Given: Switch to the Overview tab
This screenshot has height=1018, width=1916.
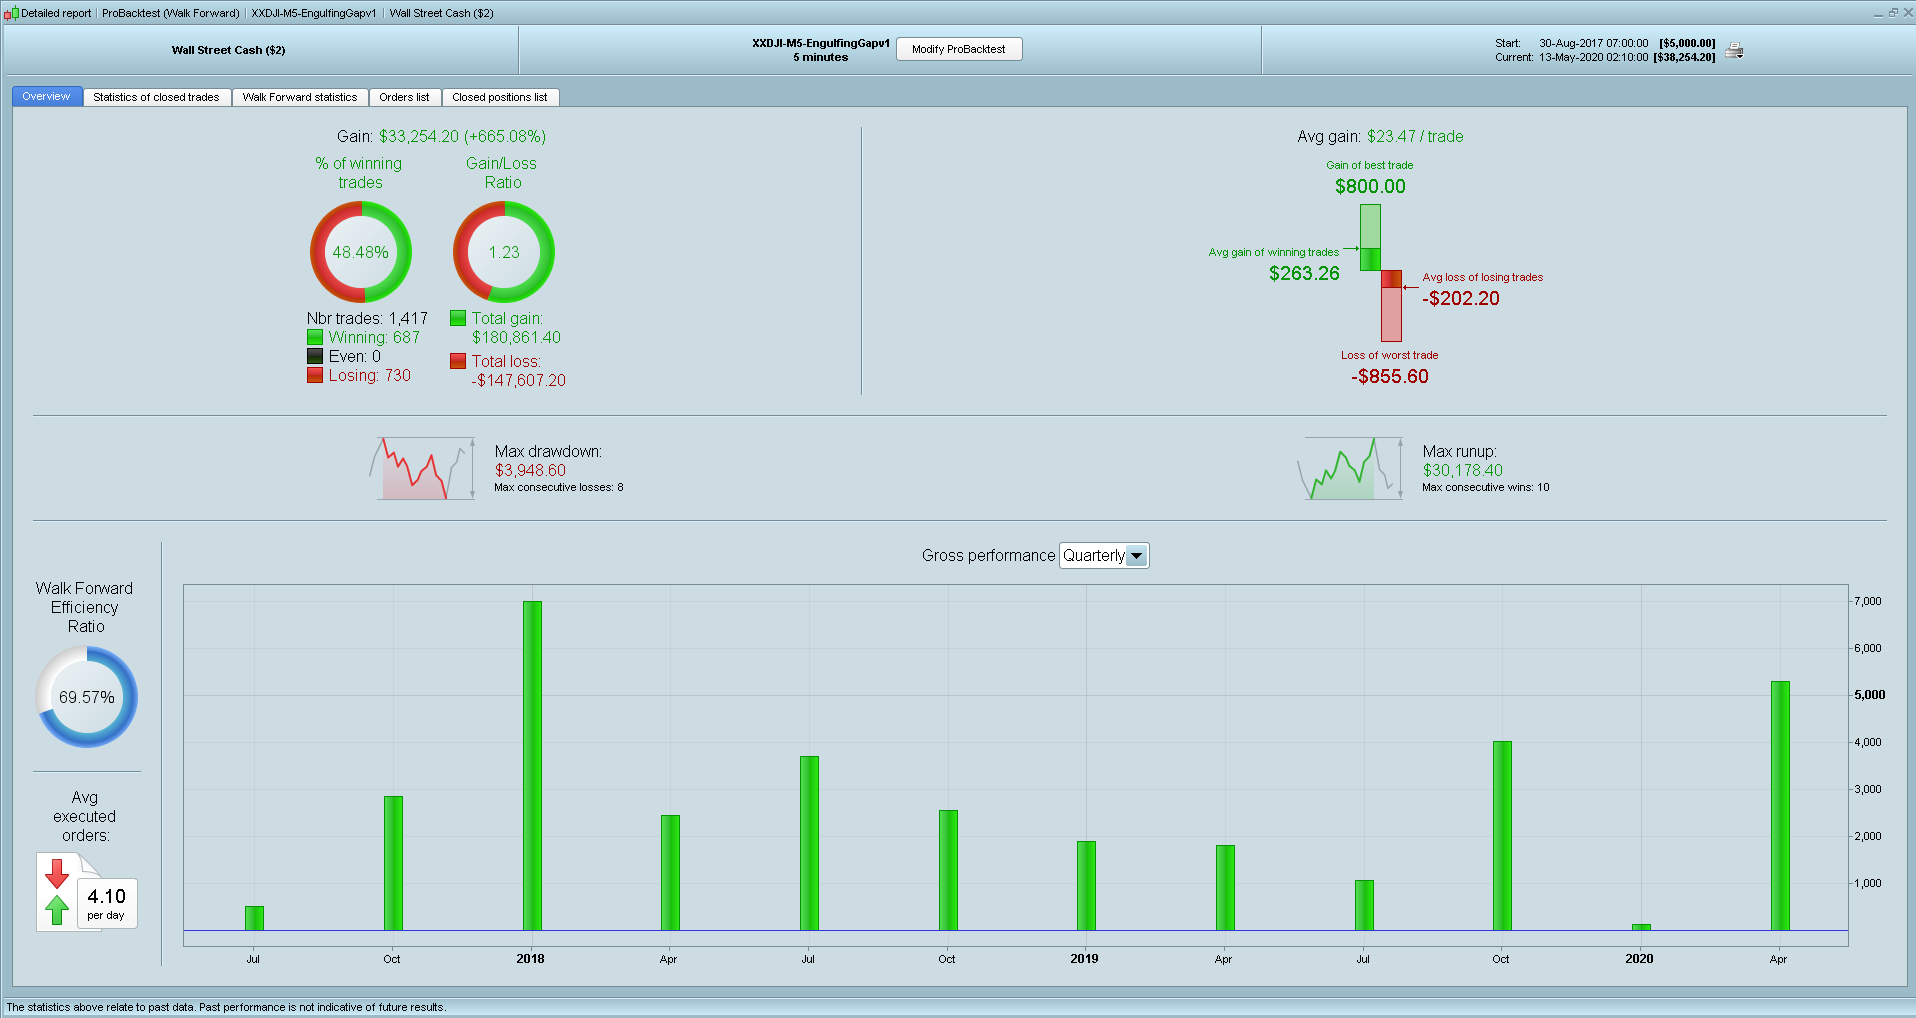Looking at the screenshot, I should (47, 97).
